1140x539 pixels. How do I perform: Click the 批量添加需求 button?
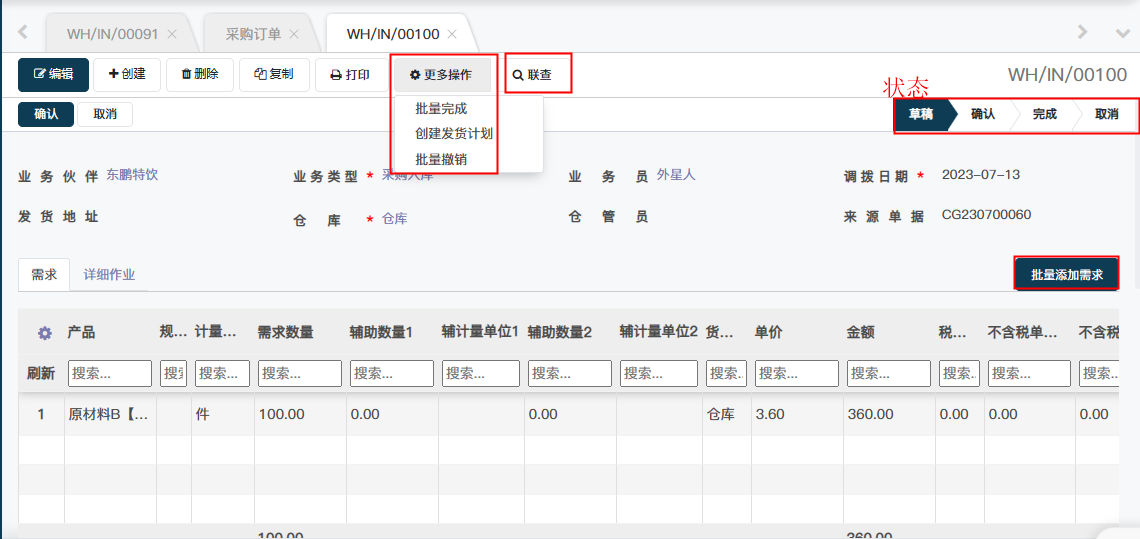coord(1066,274)
